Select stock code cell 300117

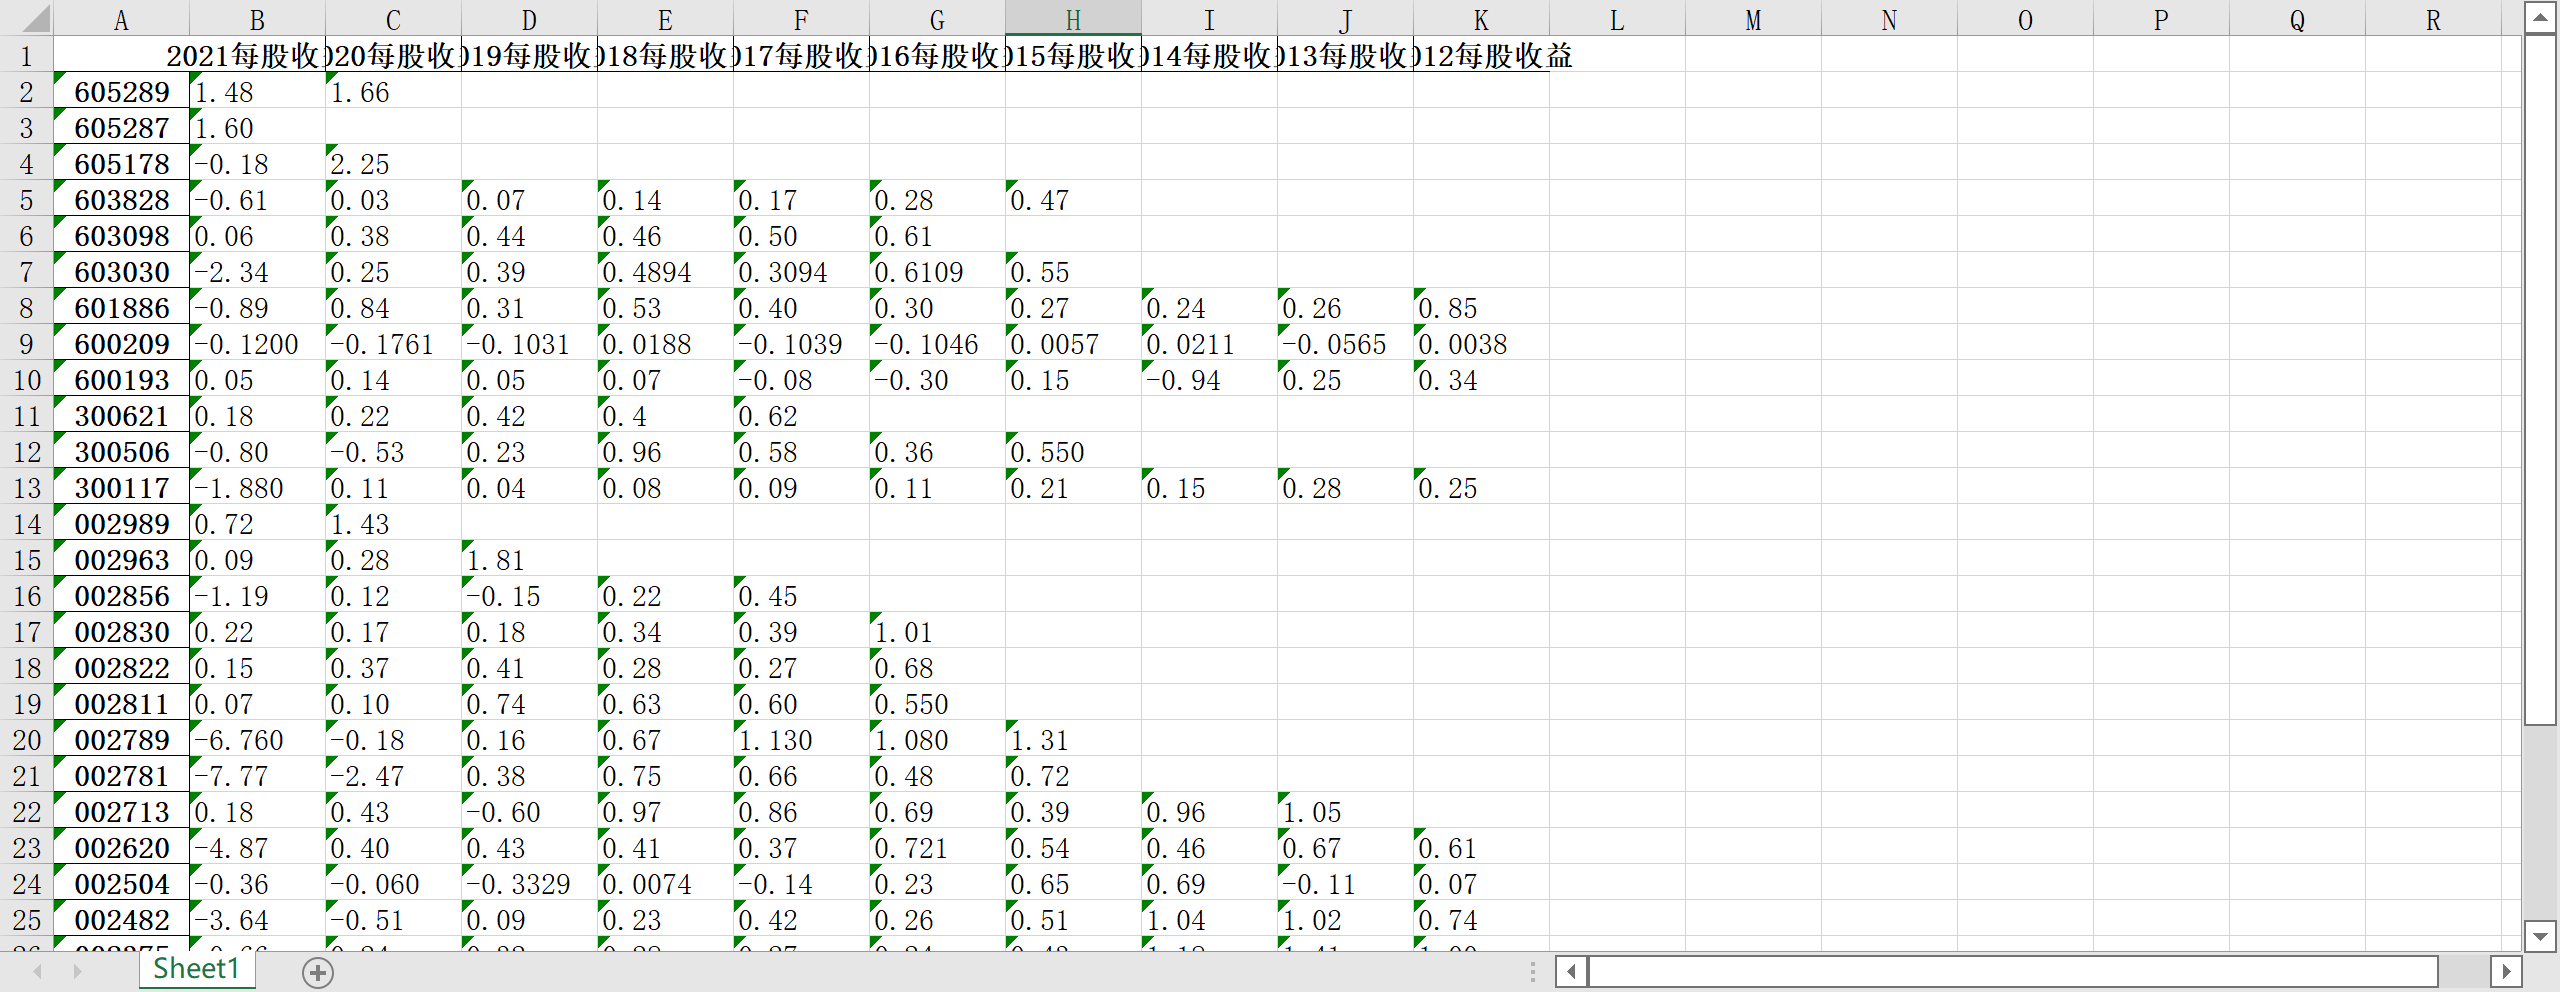pos(121,488)
